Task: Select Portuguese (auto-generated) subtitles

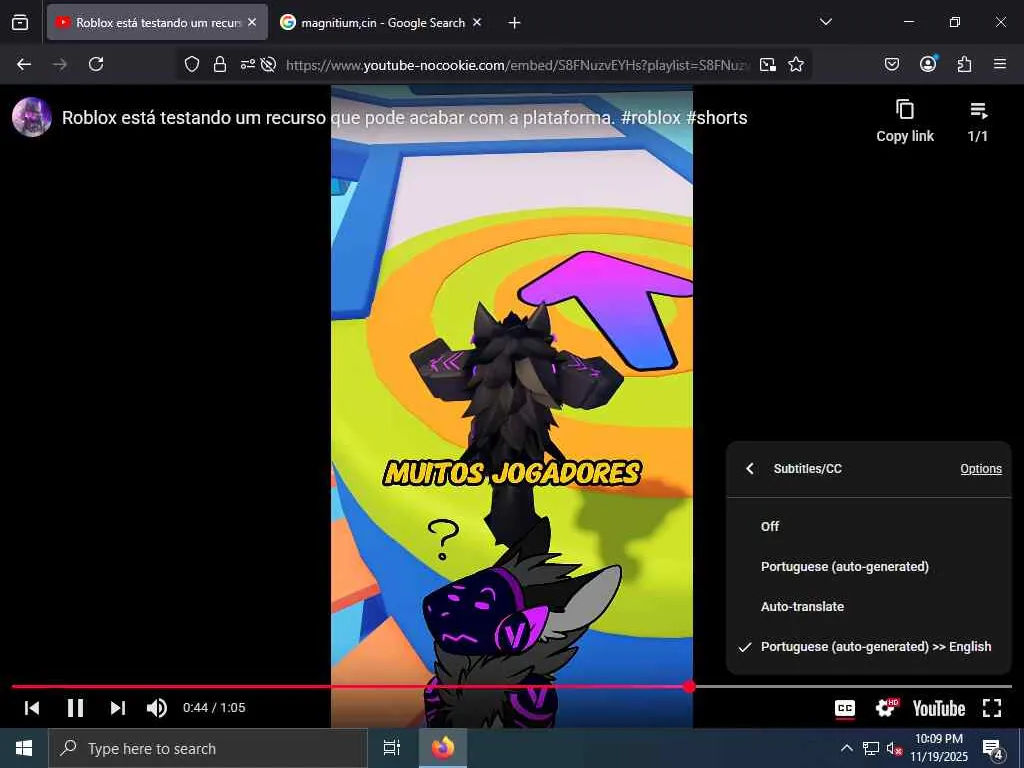Action: tap(869, 566)
